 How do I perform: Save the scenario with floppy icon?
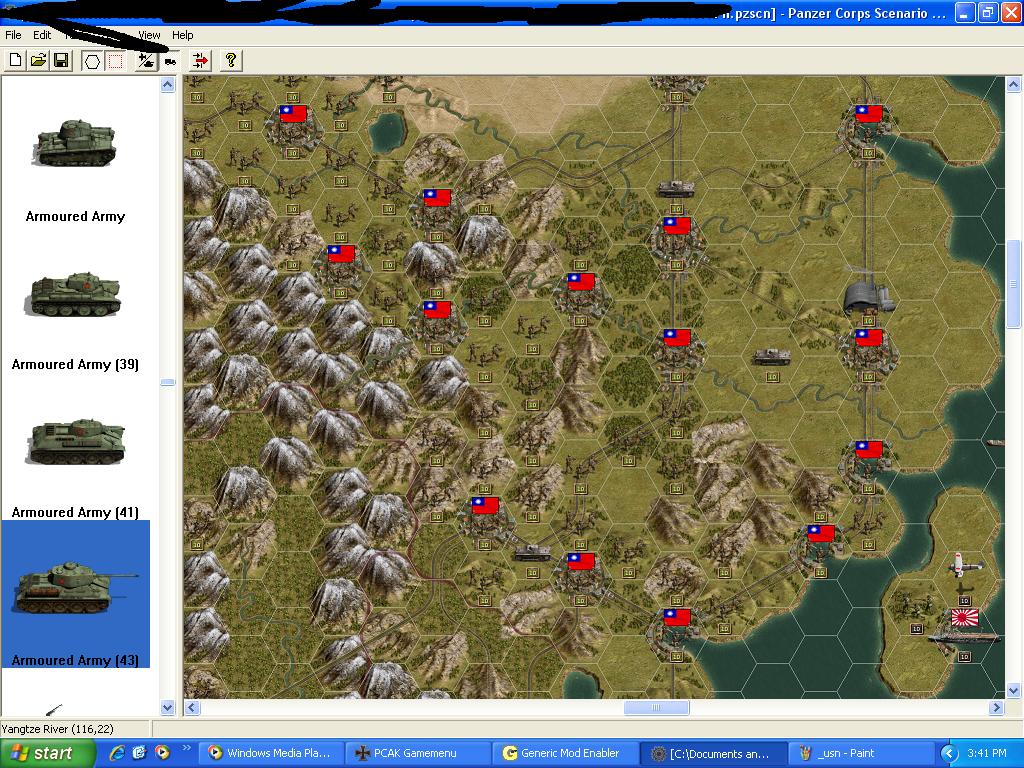click(61, 61)
